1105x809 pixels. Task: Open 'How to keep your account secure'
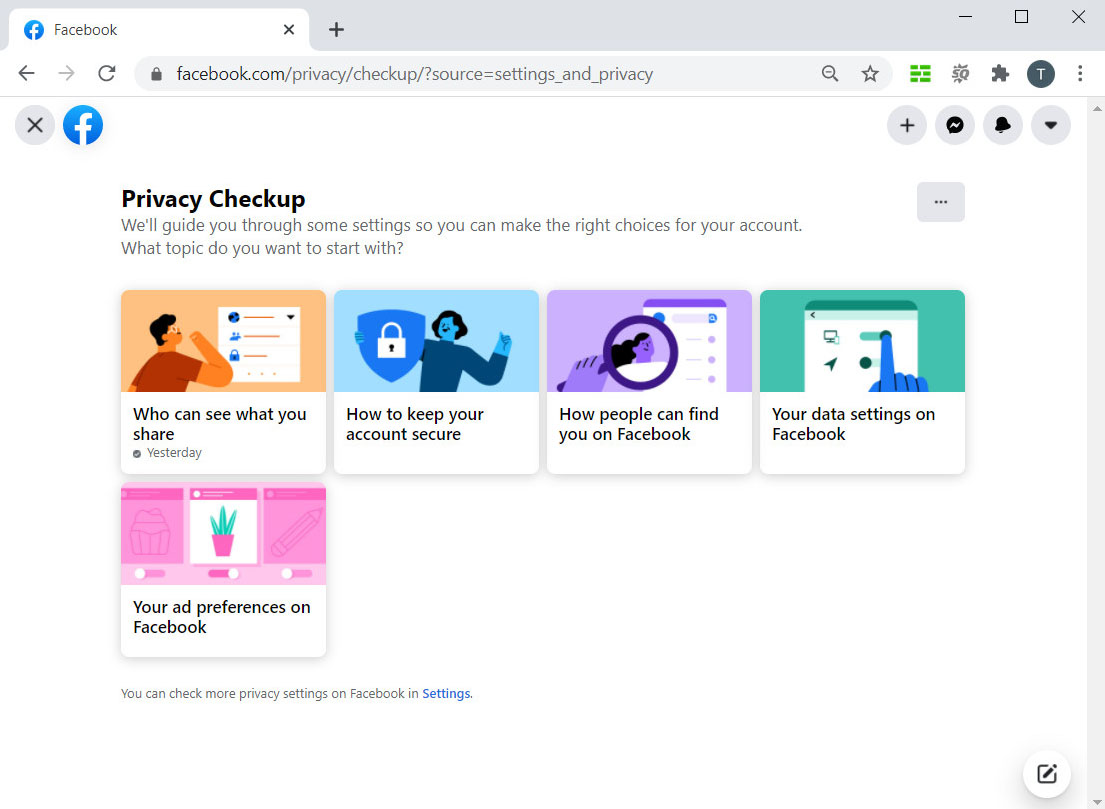[436, 382]
